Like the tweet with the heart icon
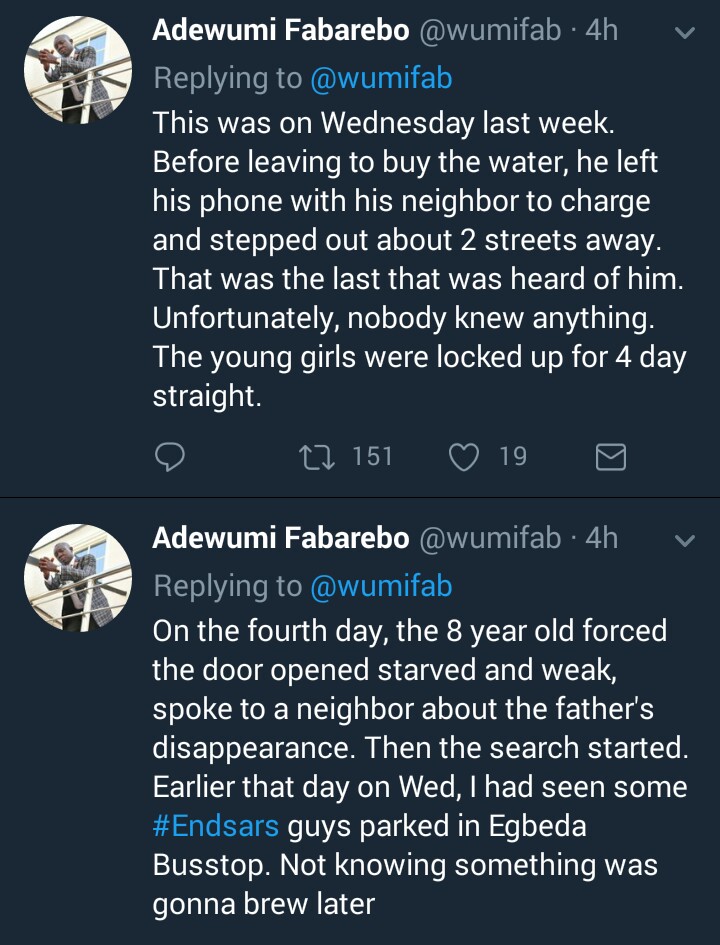720x945 pixels. [463, 457]
